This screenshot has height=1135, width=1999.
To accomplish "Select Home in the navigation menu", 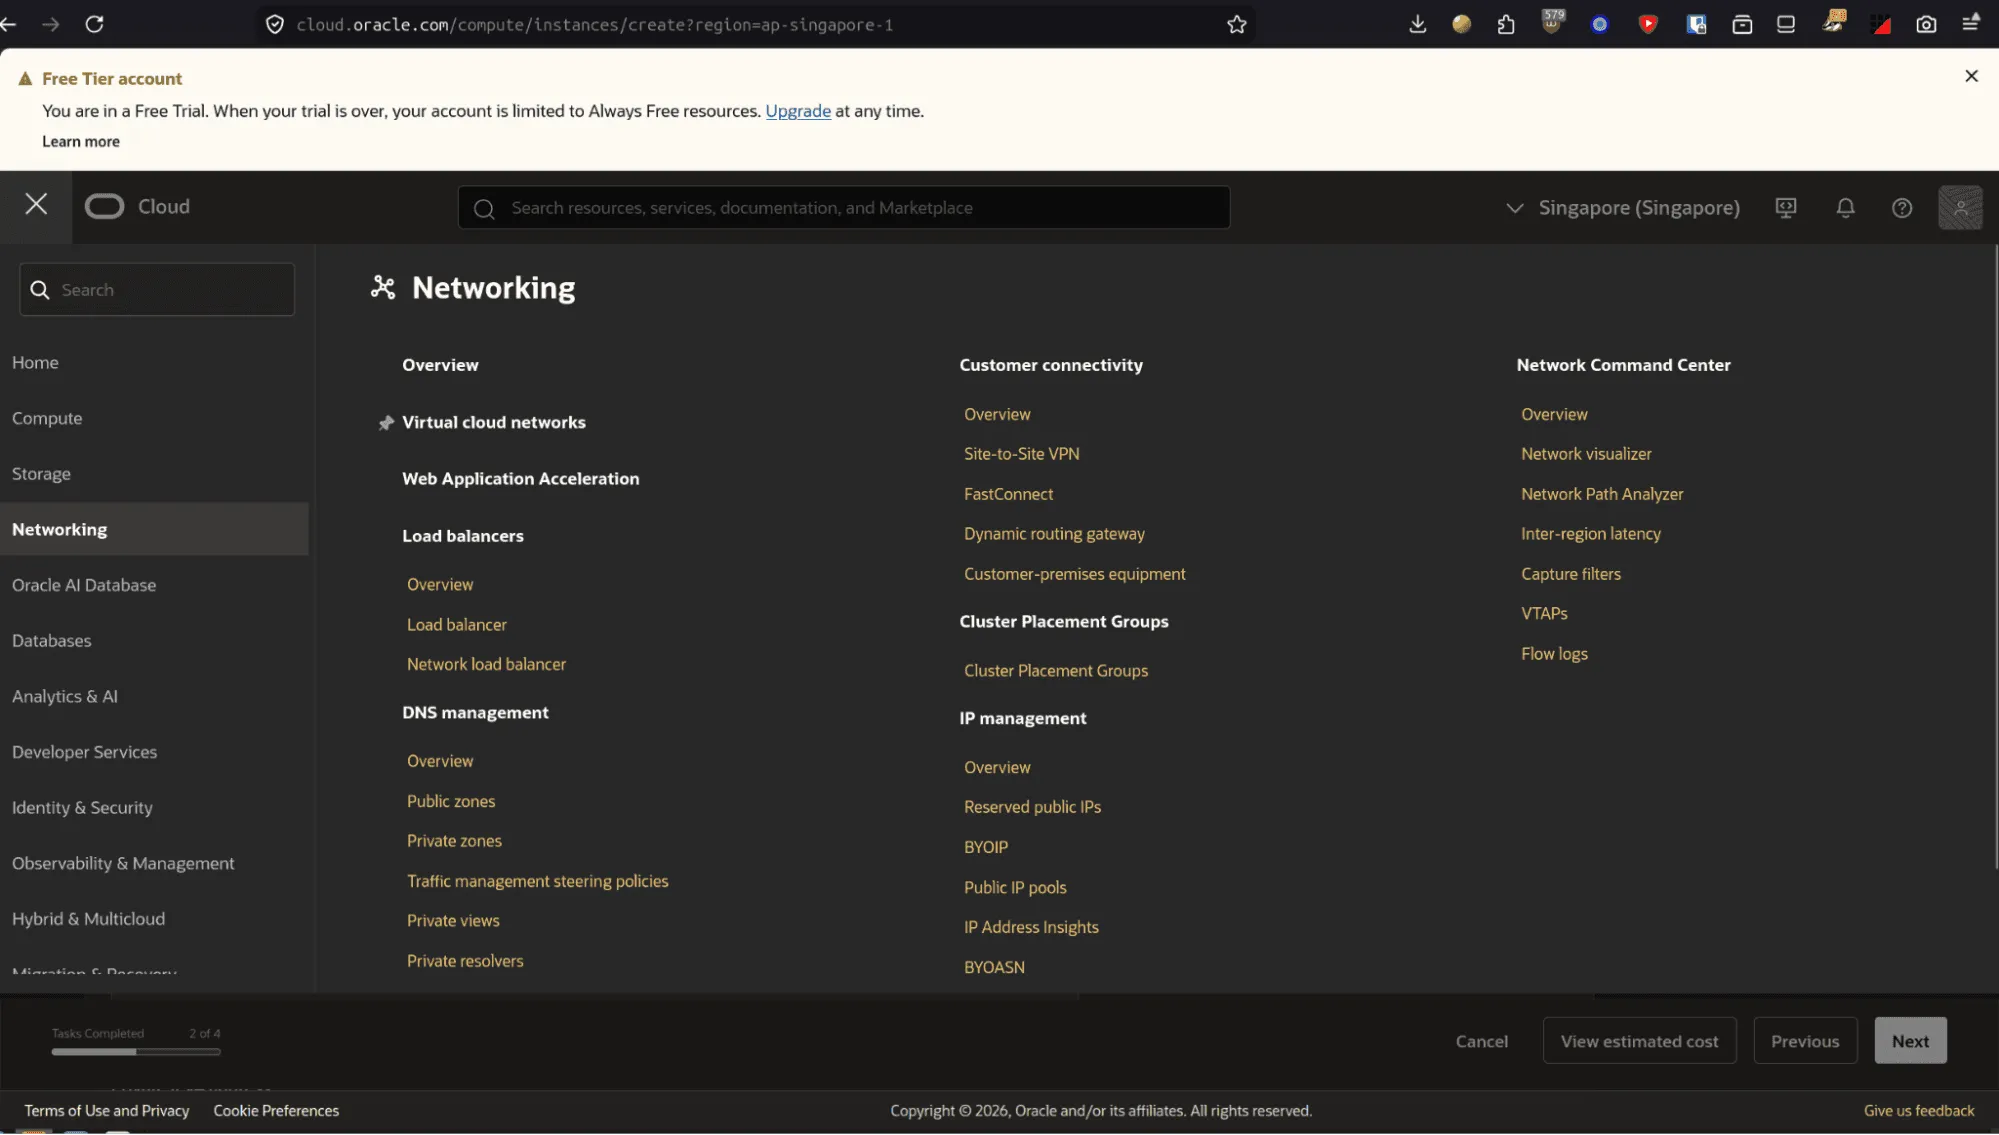I will point(35,363).
